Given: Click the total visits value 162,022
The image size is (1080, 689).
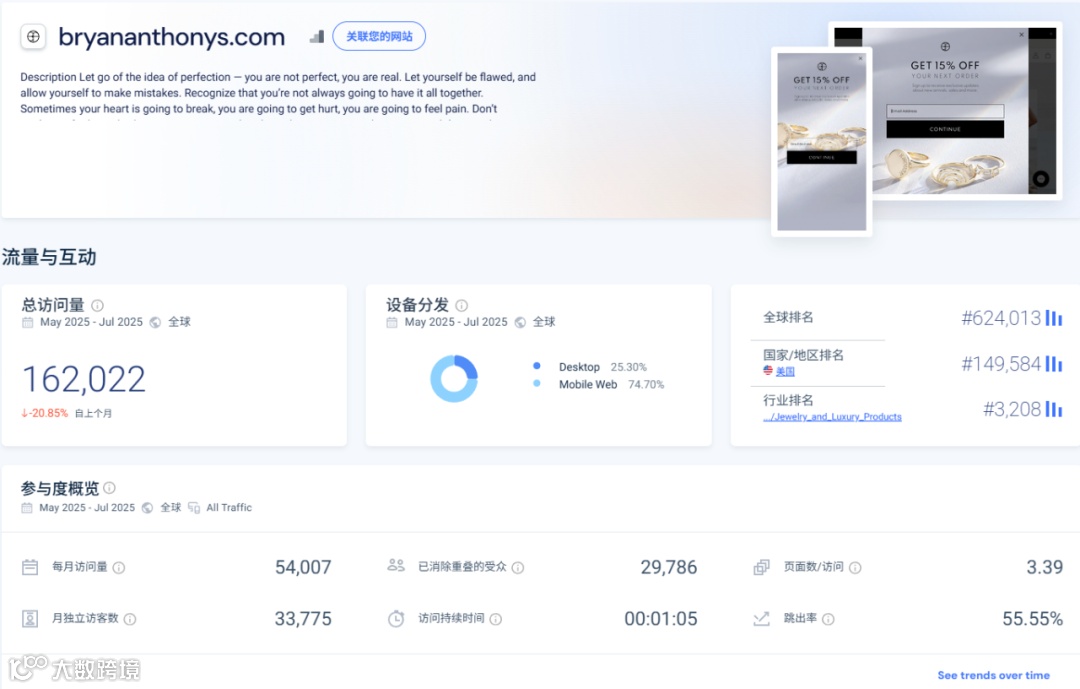Looking at the screenshot, I should pos(84,379).
